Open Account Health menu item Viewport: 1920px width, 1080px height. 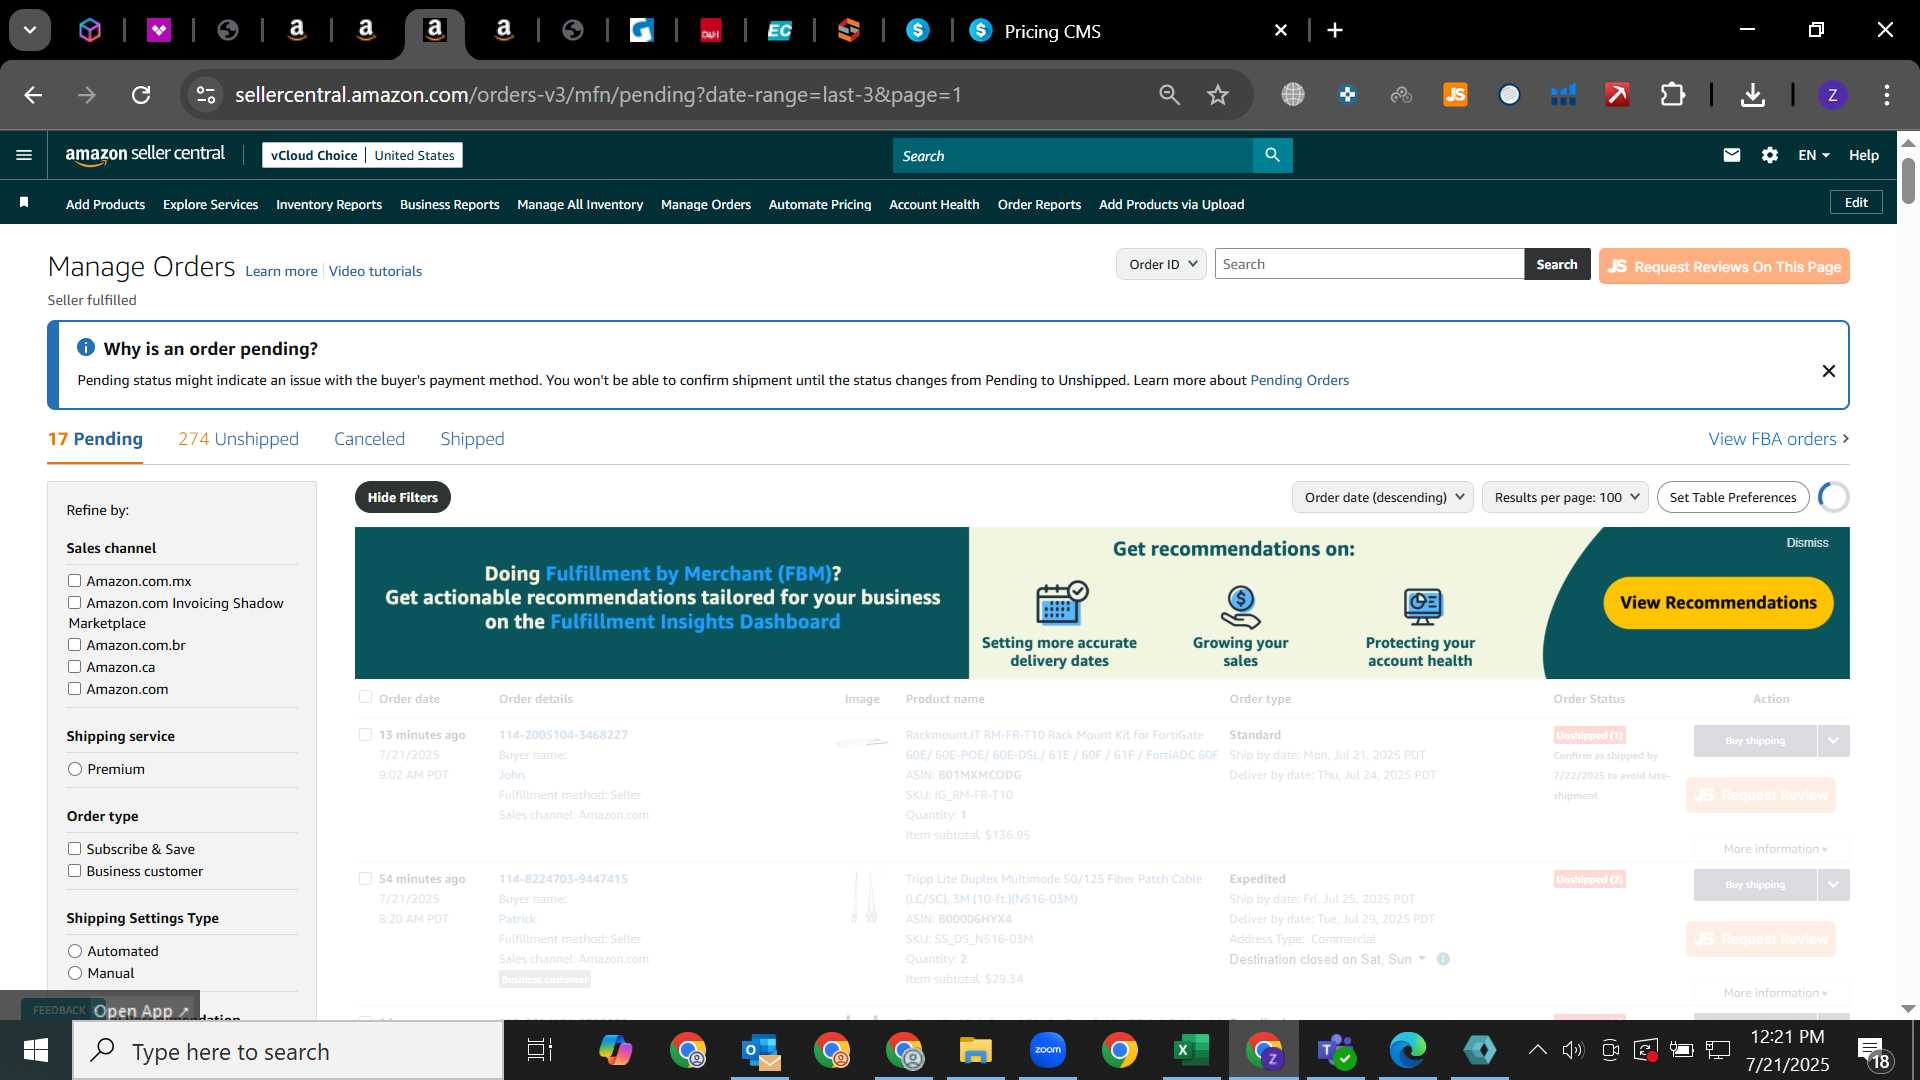coord(934,204)
